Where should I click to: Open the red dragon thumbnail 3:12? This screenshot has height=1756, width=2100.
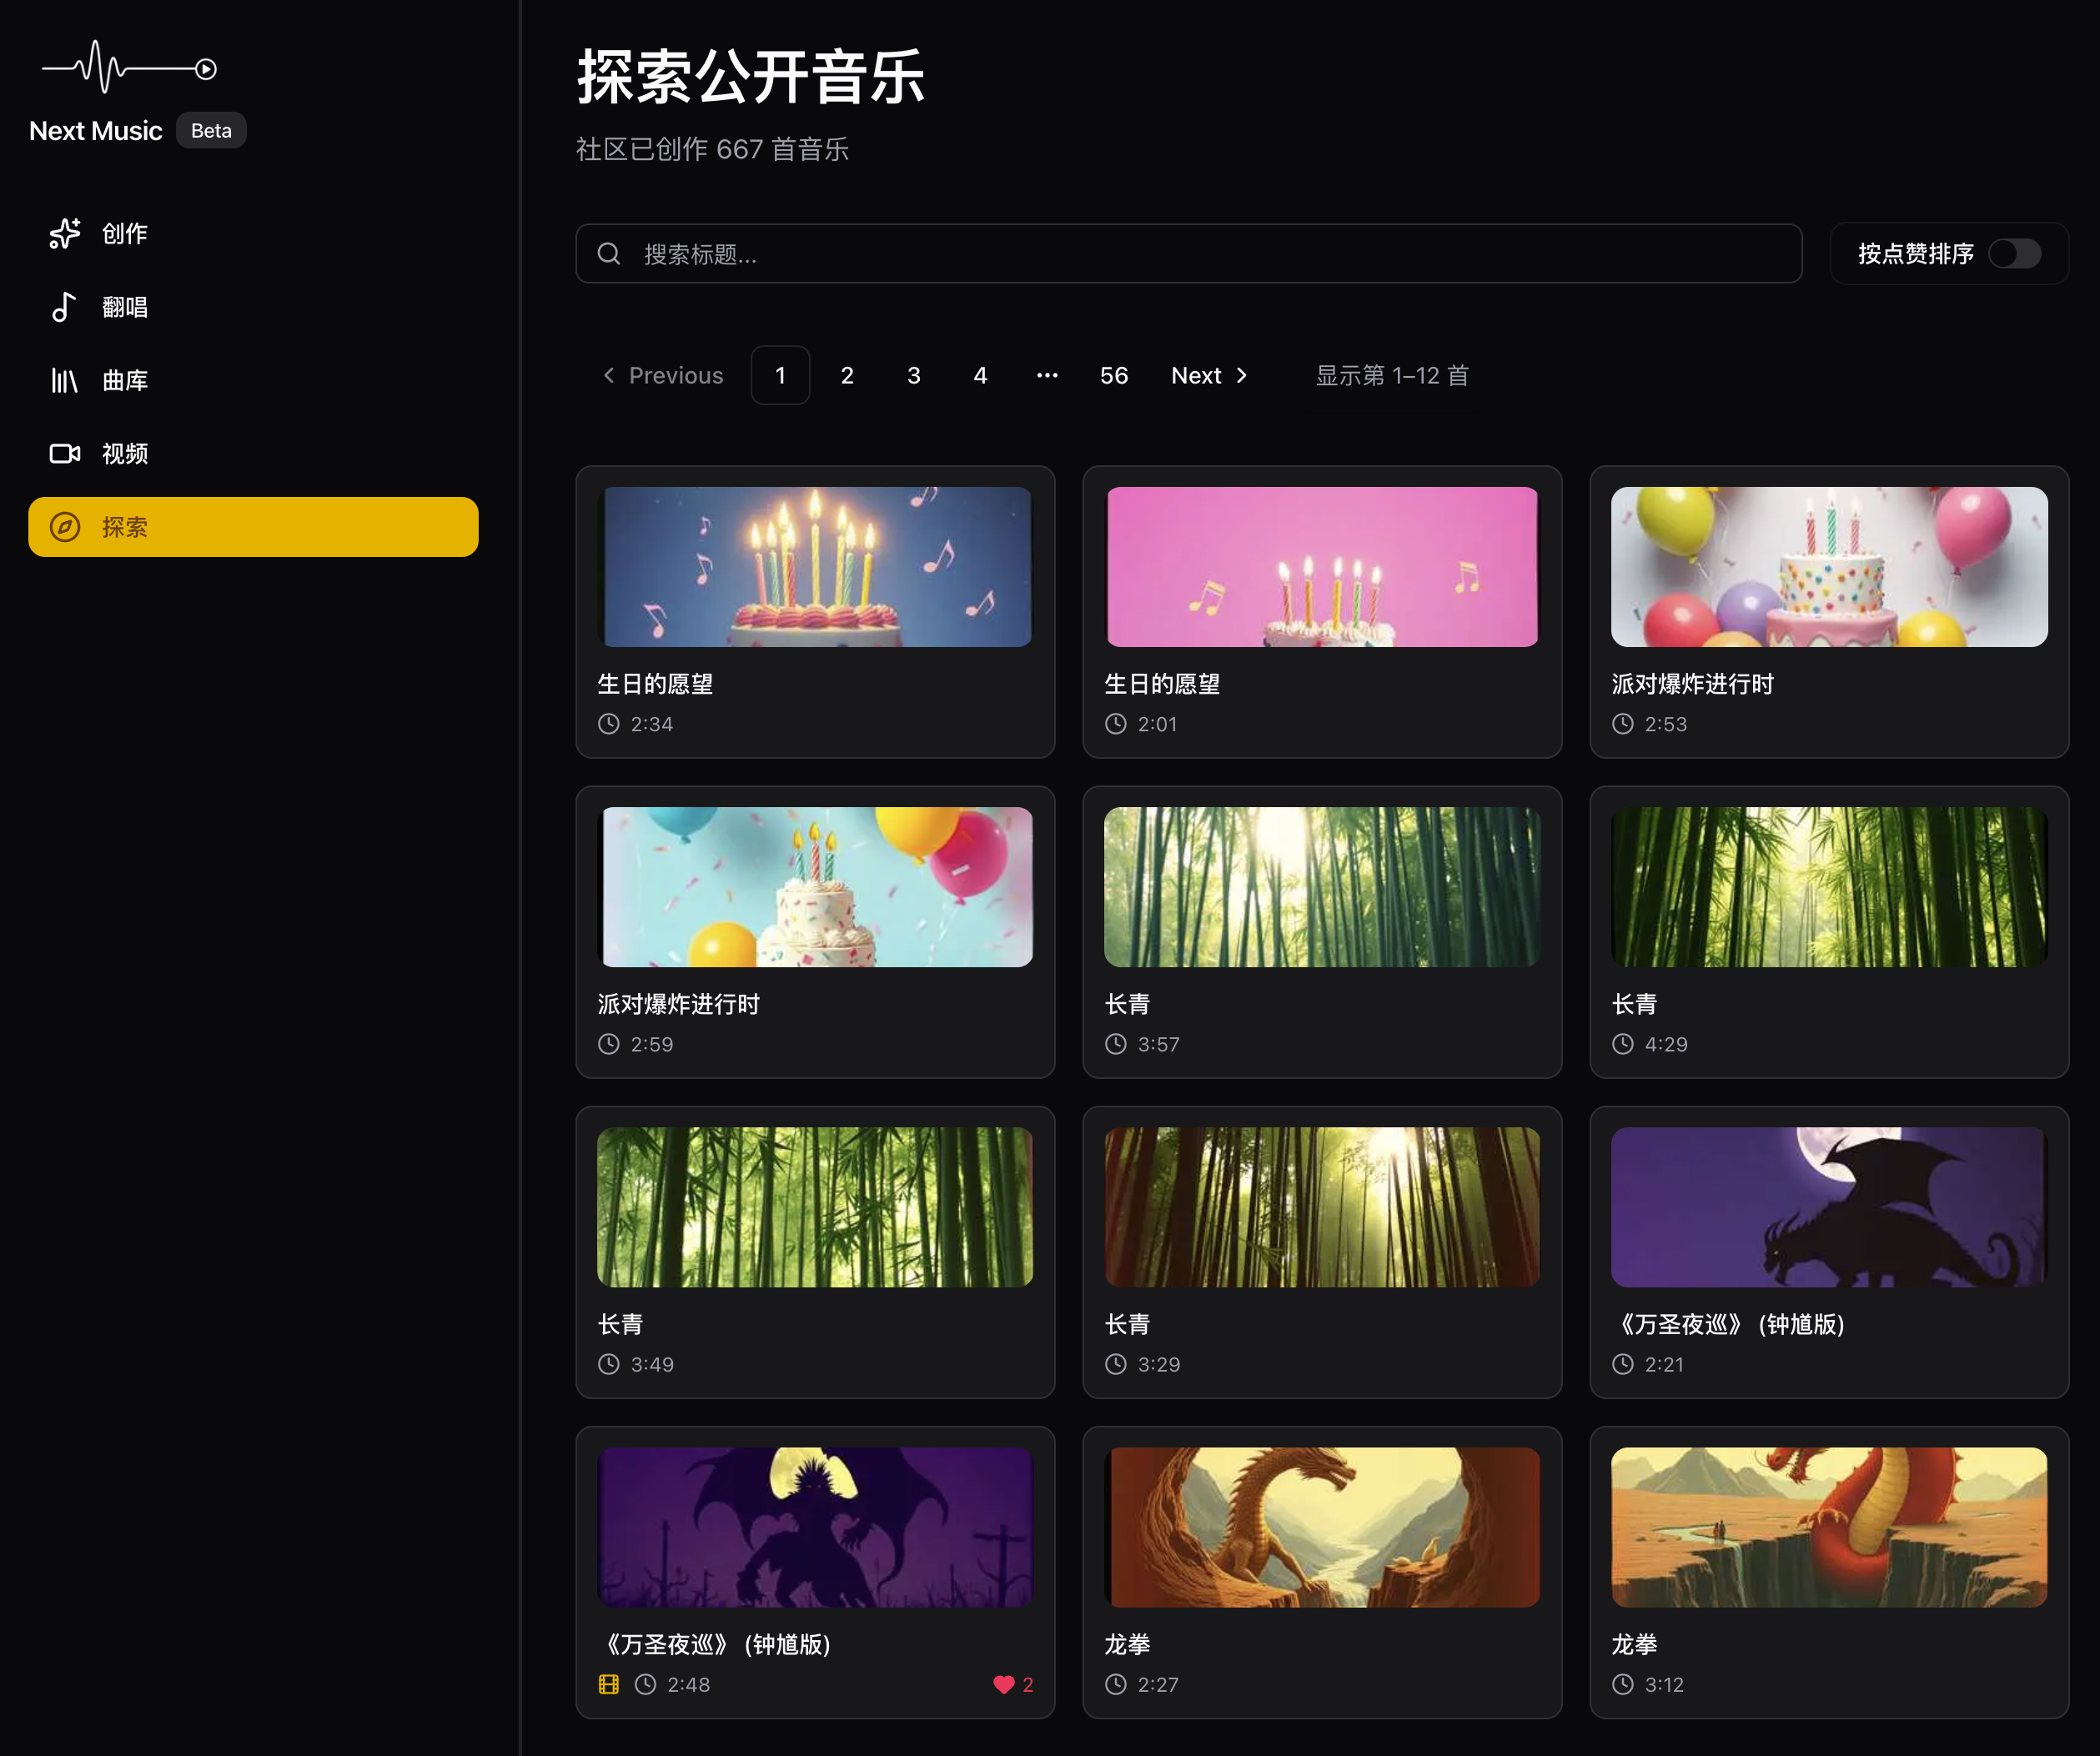click(1829, 1528)
